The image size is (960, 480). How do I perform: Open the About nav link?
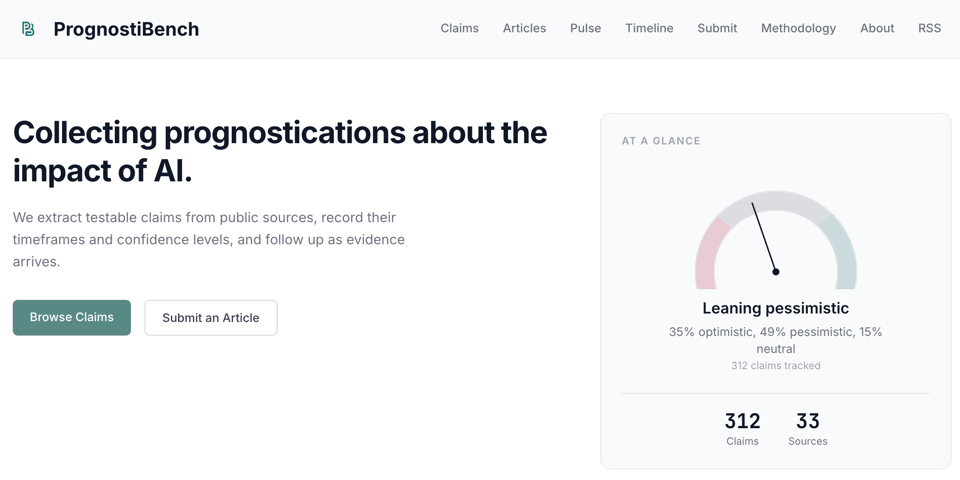point(877,28)
